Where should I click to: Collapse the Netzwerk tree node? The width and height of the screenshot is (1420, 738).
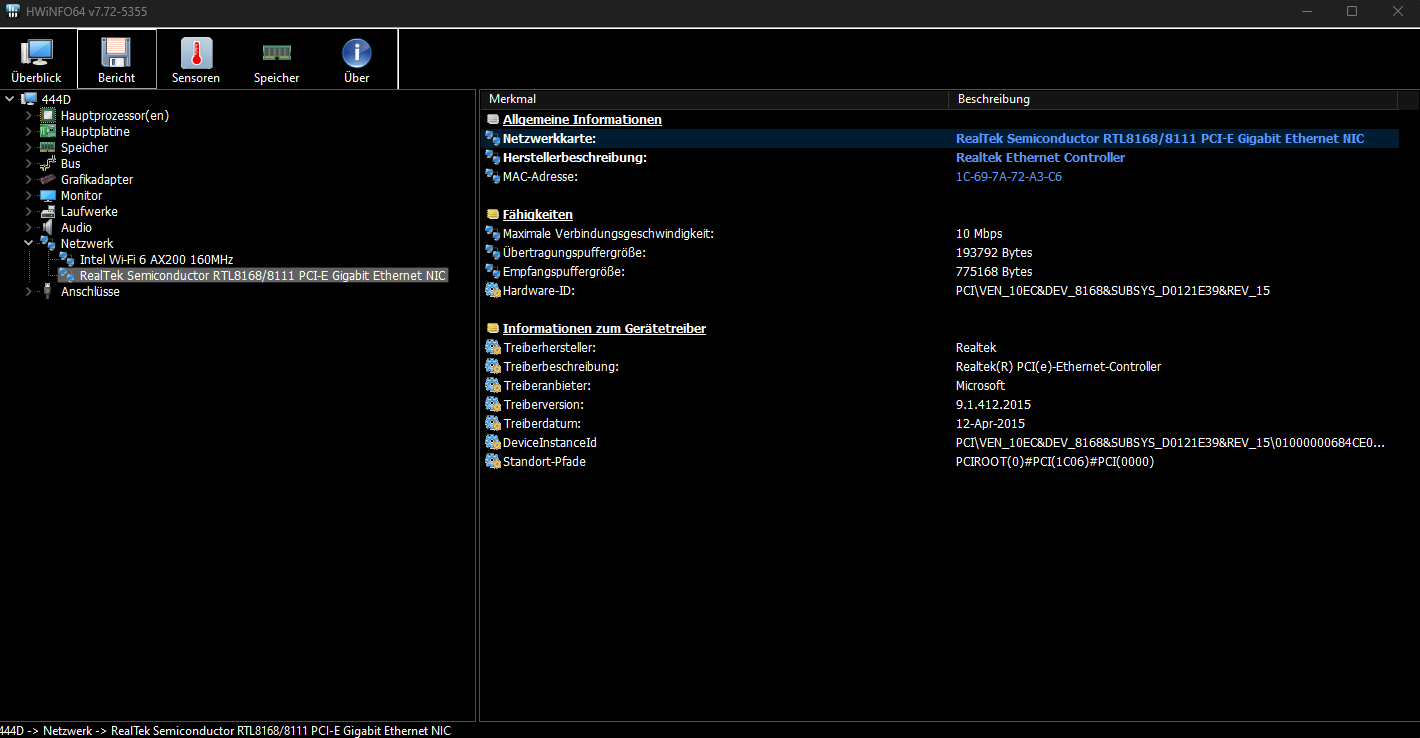tap(28, 243)
